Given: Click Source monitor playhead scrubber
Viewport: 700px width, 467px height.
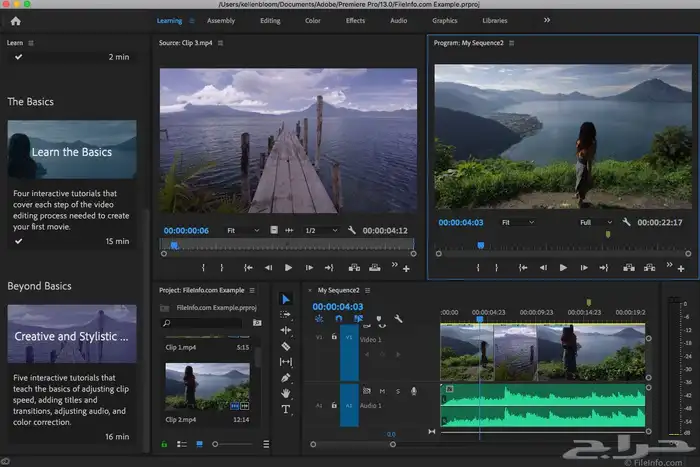Looking at the screenshot, I should click(x=175, y=246).
